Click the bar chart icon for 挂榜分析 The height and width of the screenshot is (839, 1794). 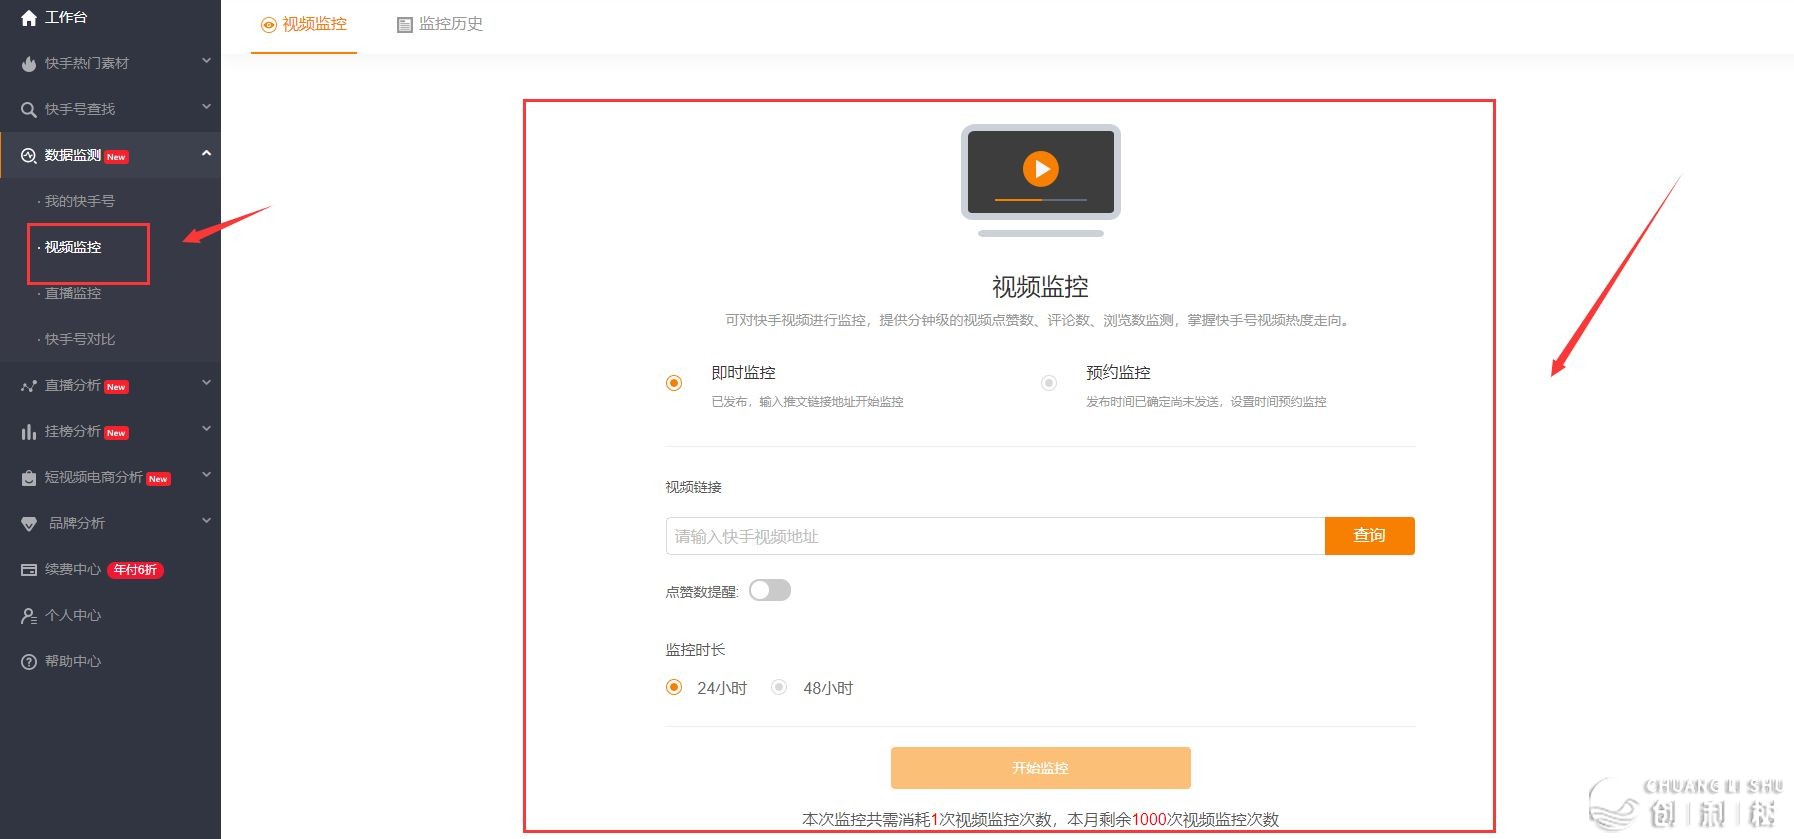(29, 432)
